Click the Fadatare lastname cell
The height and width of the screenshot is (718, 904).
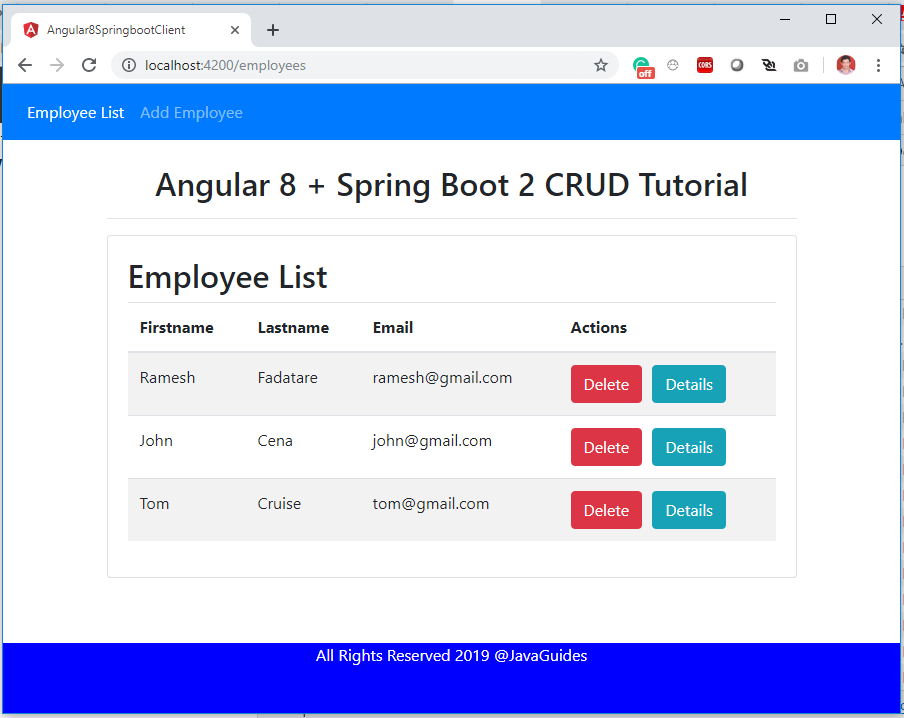coord(287,378)
